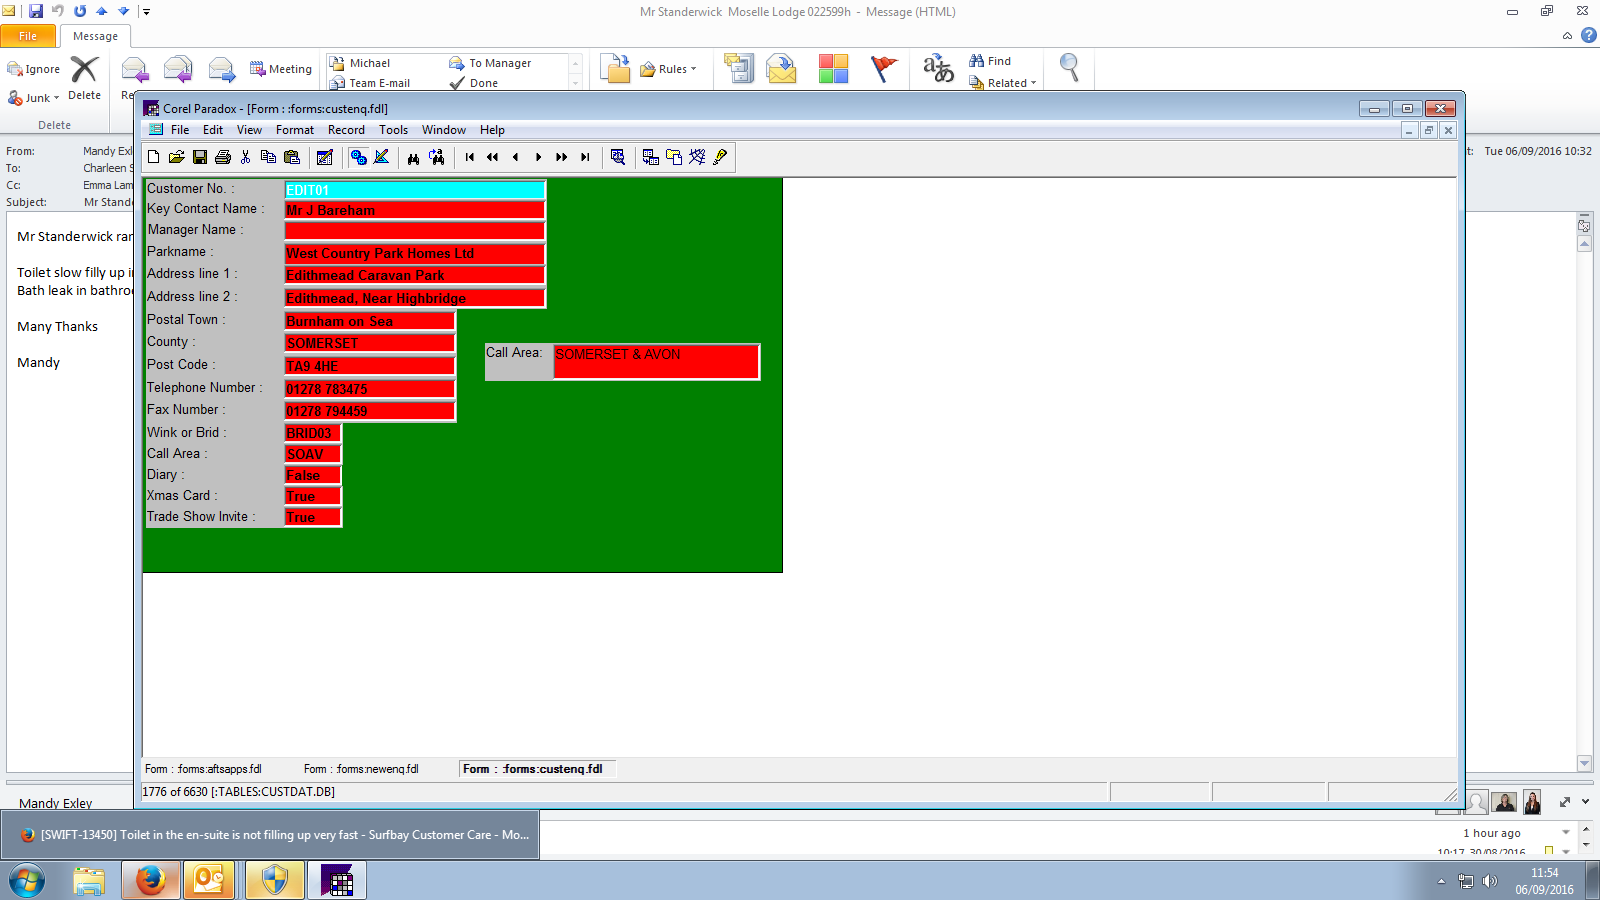This screenshot has height=900, width=1600.
Task: Click the To Manager quick step
Action: coord(491,63)
